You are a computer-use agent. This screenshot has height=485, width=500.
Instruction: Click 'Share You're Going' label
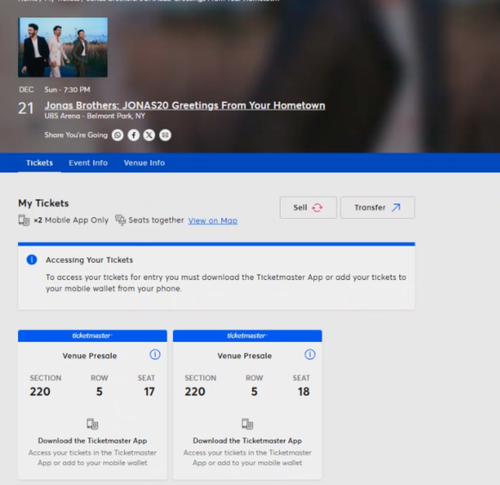(76, 135)
